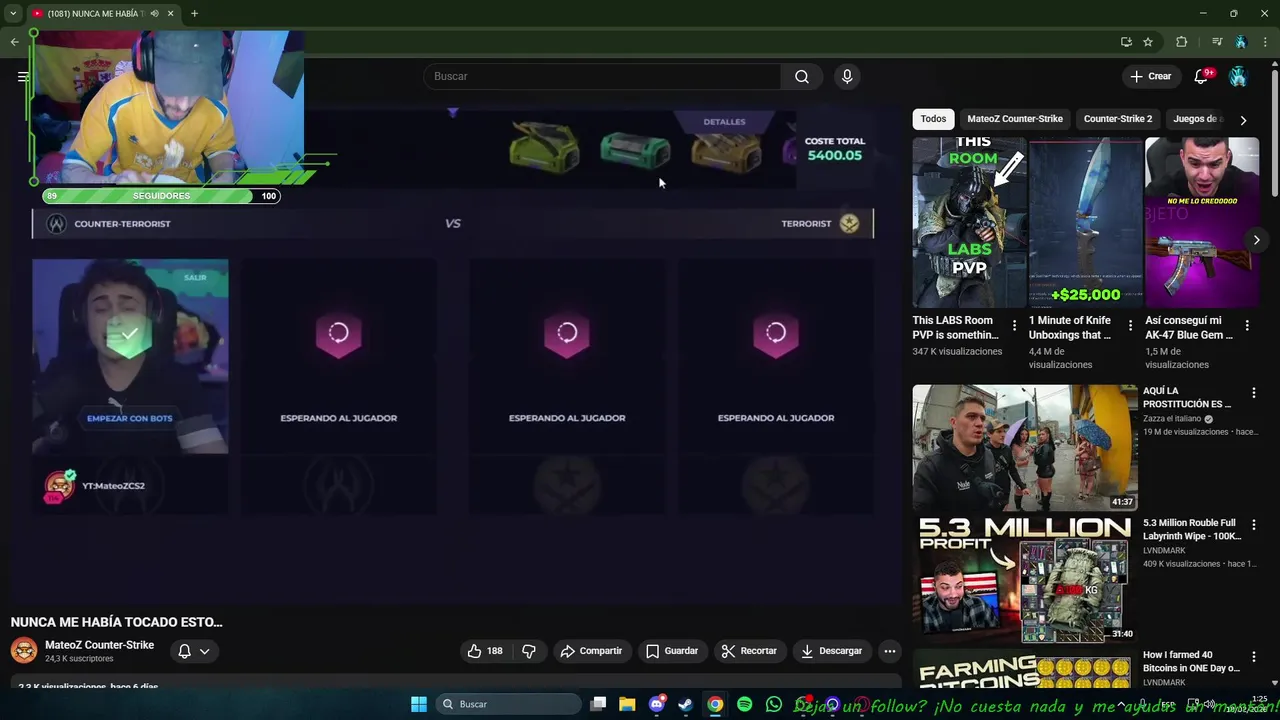Dislike the video with thumbs down

529,651
